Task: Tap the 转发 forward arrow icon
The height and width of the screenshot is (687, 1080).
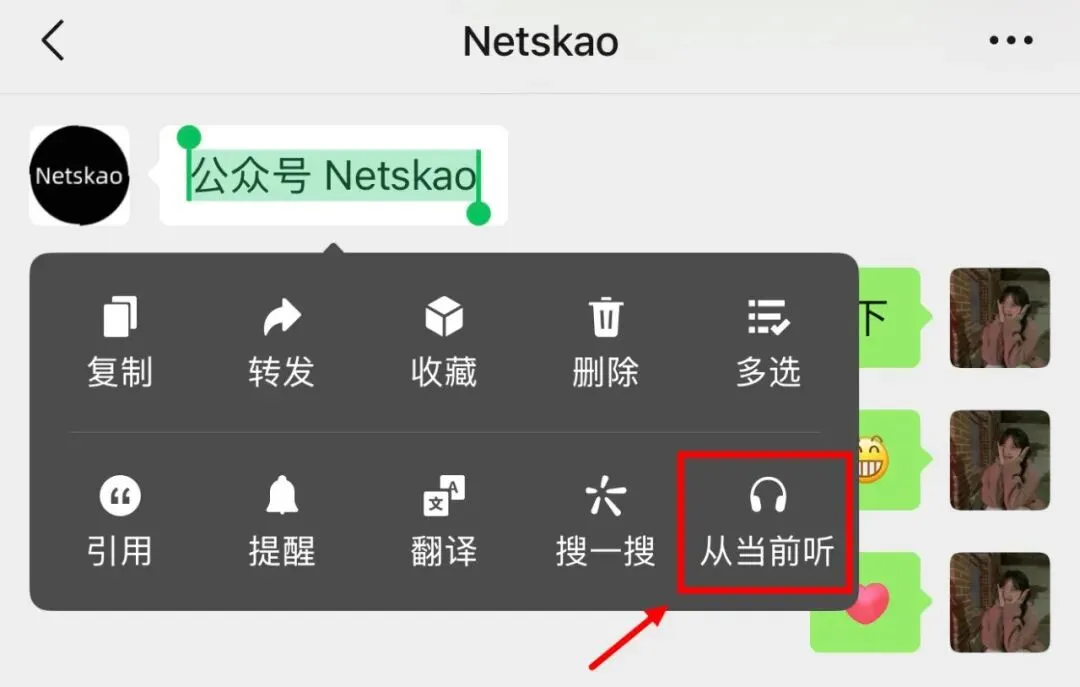Action: tap(282, 317)
